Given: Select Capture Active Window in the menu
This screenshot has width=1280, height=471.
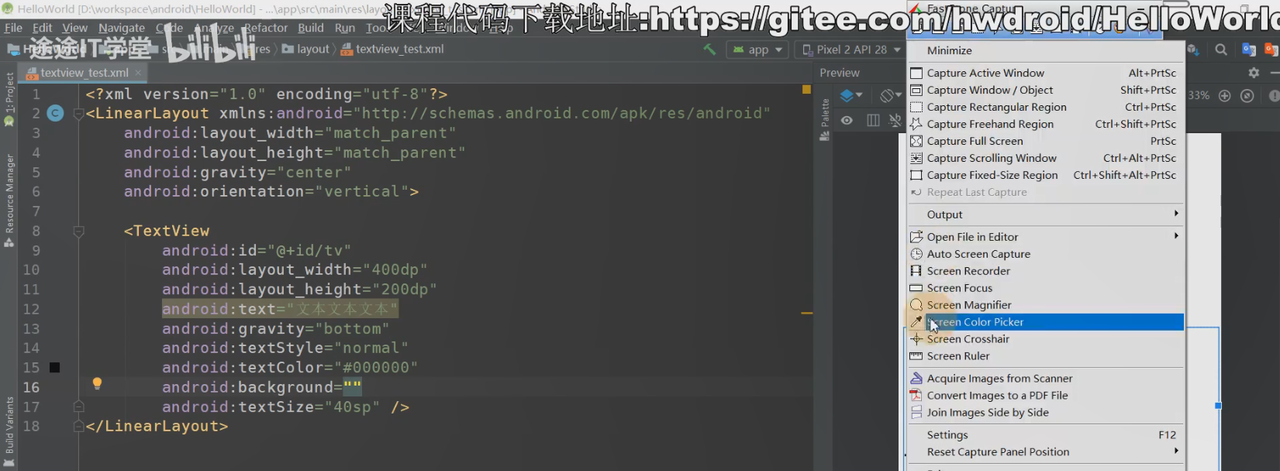Looking at the screenshot, I should pos(1045,73).
